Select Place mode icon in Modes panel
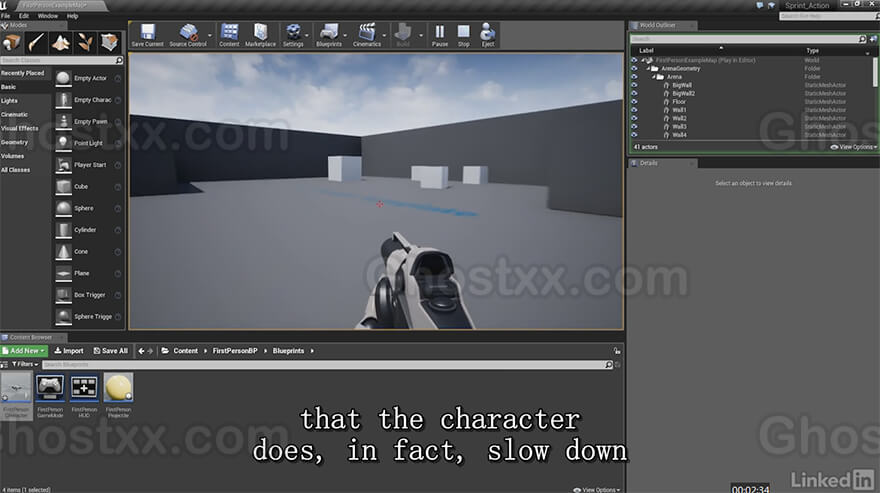The image size is (880, 493). pos(11,43)
